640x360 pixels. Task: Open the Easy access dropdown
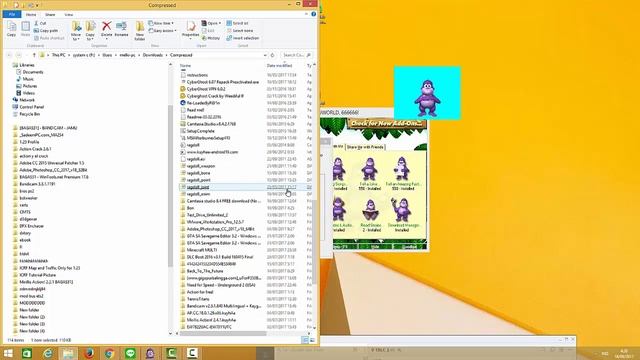point(163,31)
